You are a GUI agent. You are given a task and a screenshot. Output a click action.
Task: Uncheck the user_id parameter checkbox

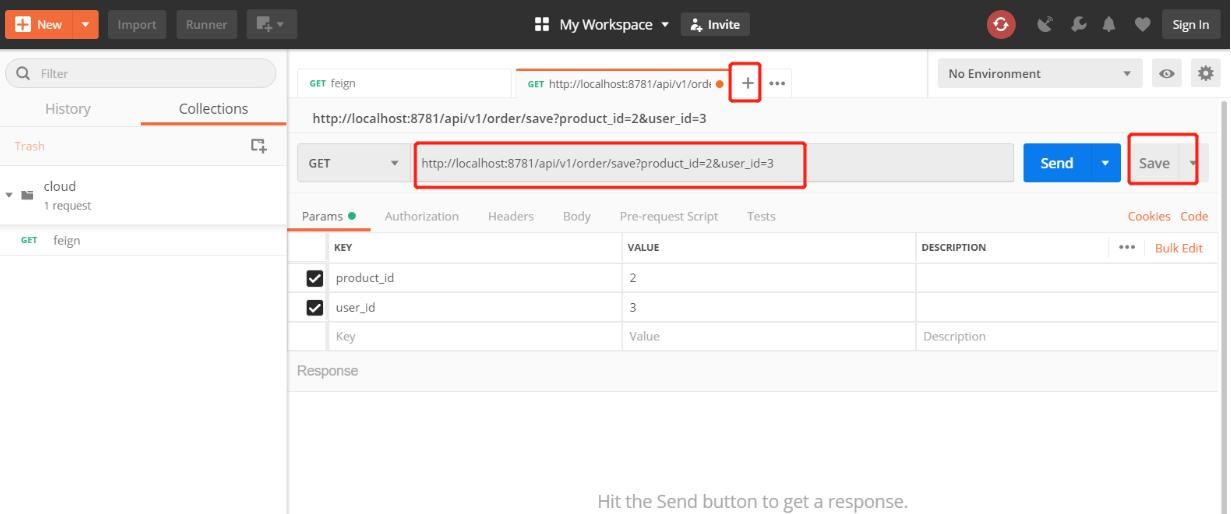click(x=314, y=308)
